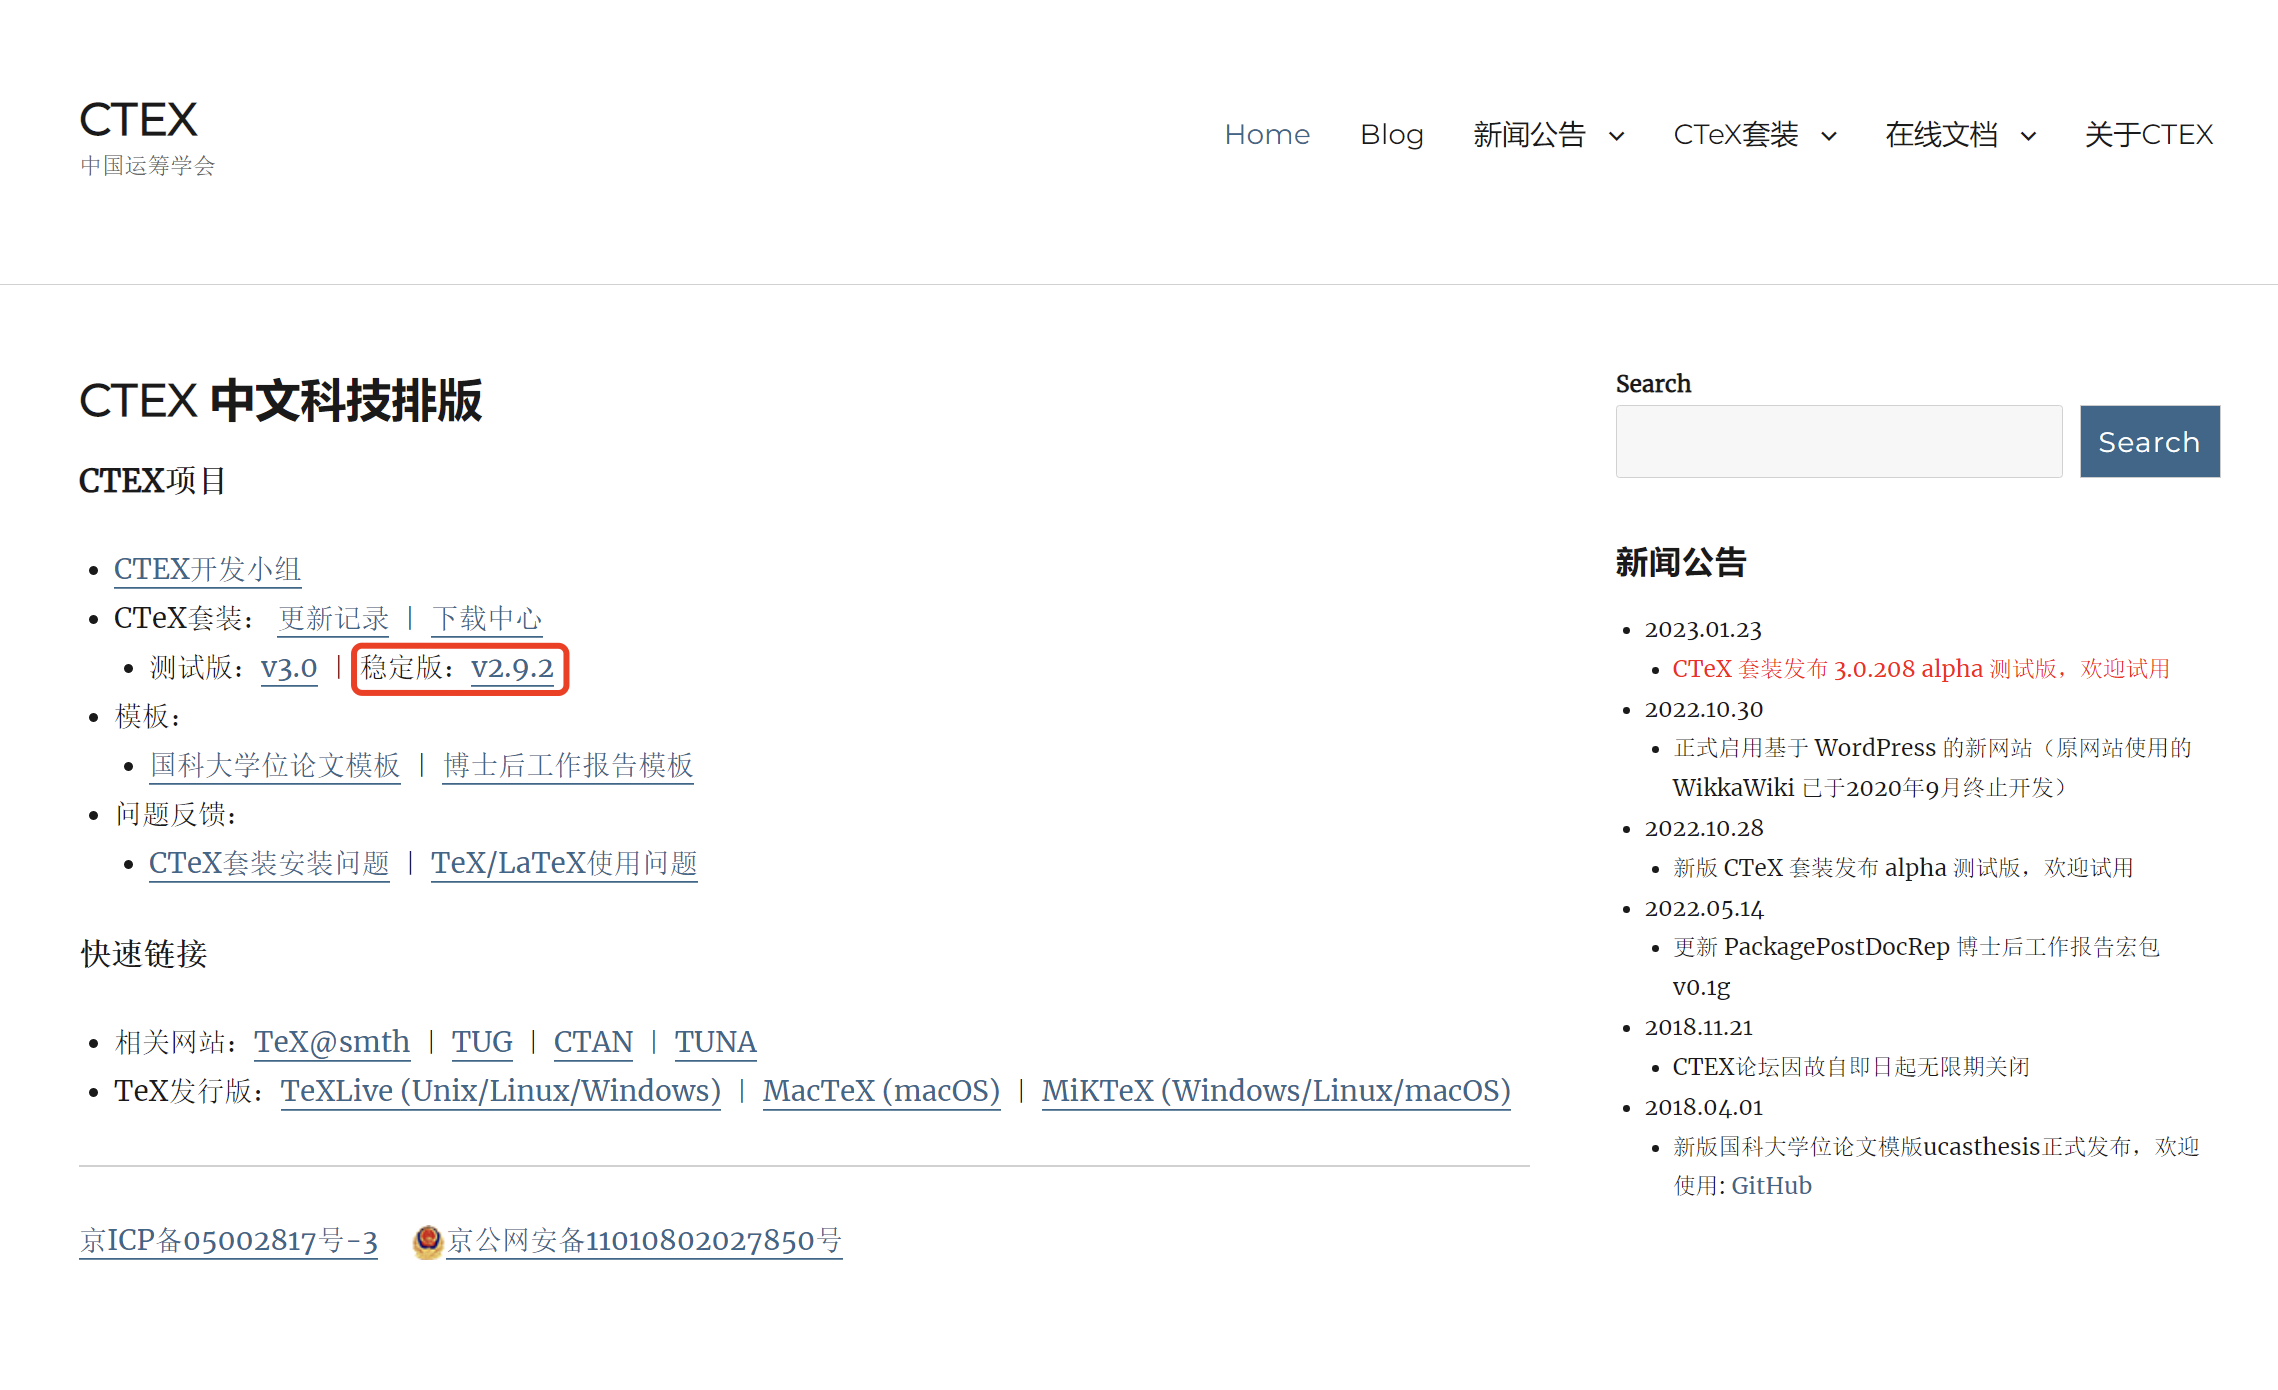The width and height of the screenshot is (2278, 1390).
Task: Open the 更新记录 link
Action: pos(333,618)
